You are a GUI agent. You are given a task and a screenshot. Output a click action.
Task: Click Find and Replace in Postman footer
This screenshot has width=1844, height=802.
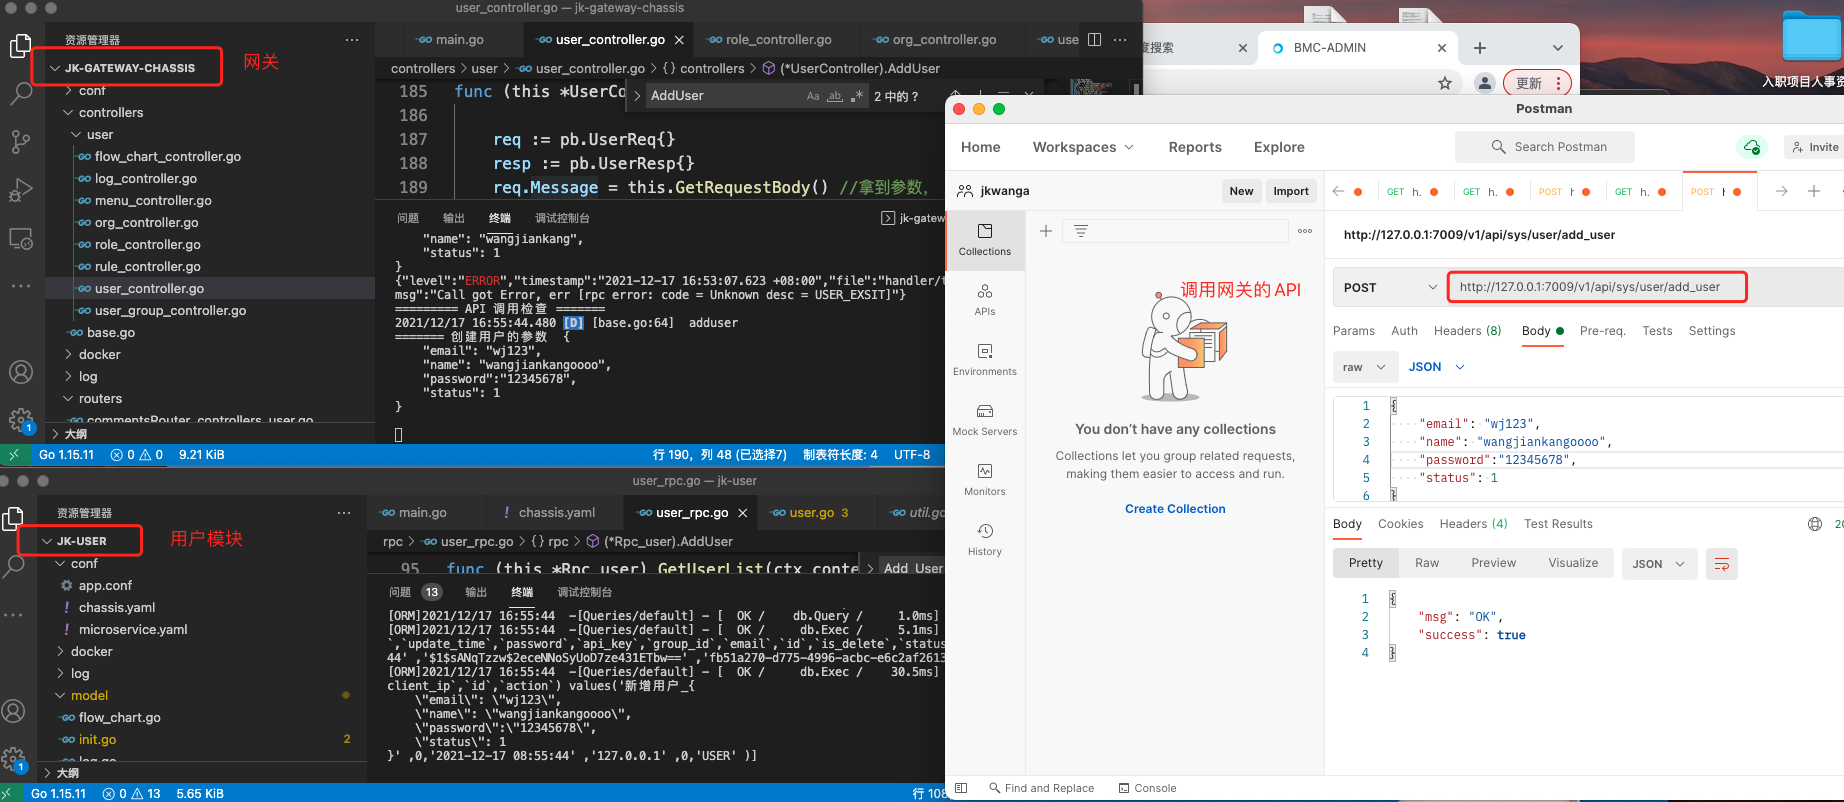[x=1041, y=788]
